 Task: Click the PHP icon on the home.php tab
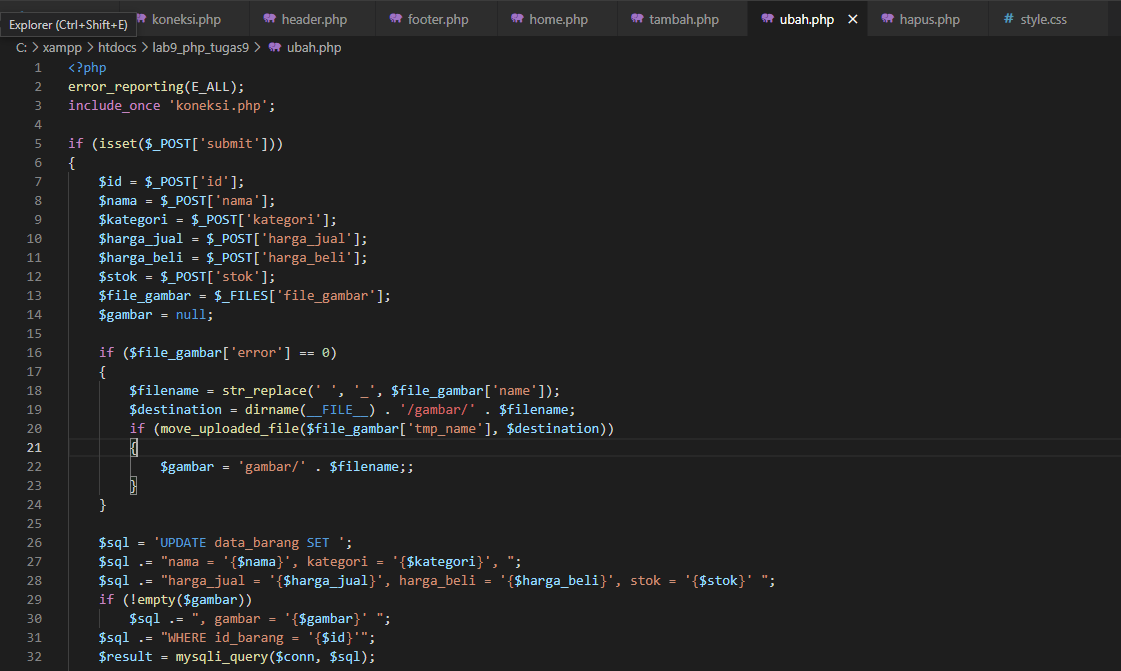(x=517, y=17)
